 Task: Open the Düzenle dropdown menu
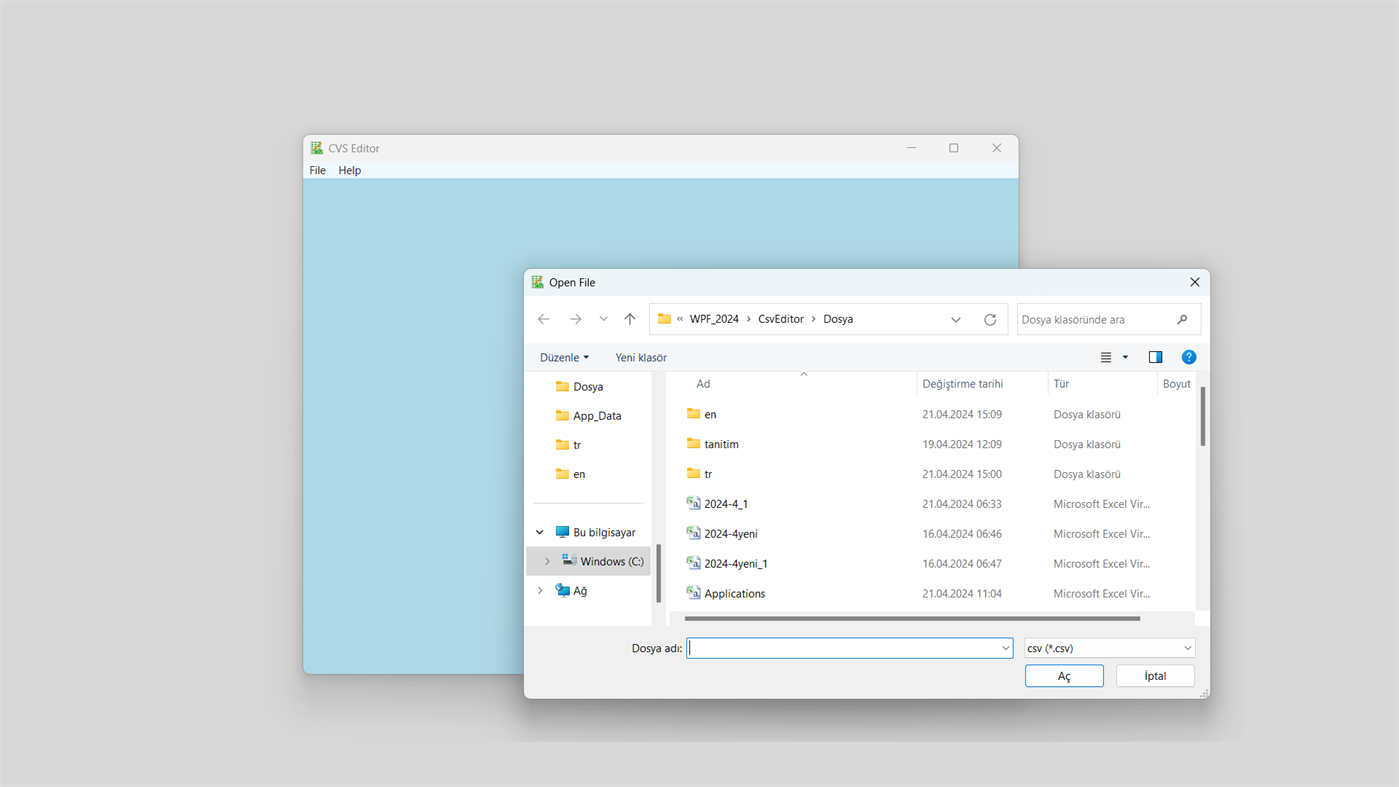(x=564, y=357)
